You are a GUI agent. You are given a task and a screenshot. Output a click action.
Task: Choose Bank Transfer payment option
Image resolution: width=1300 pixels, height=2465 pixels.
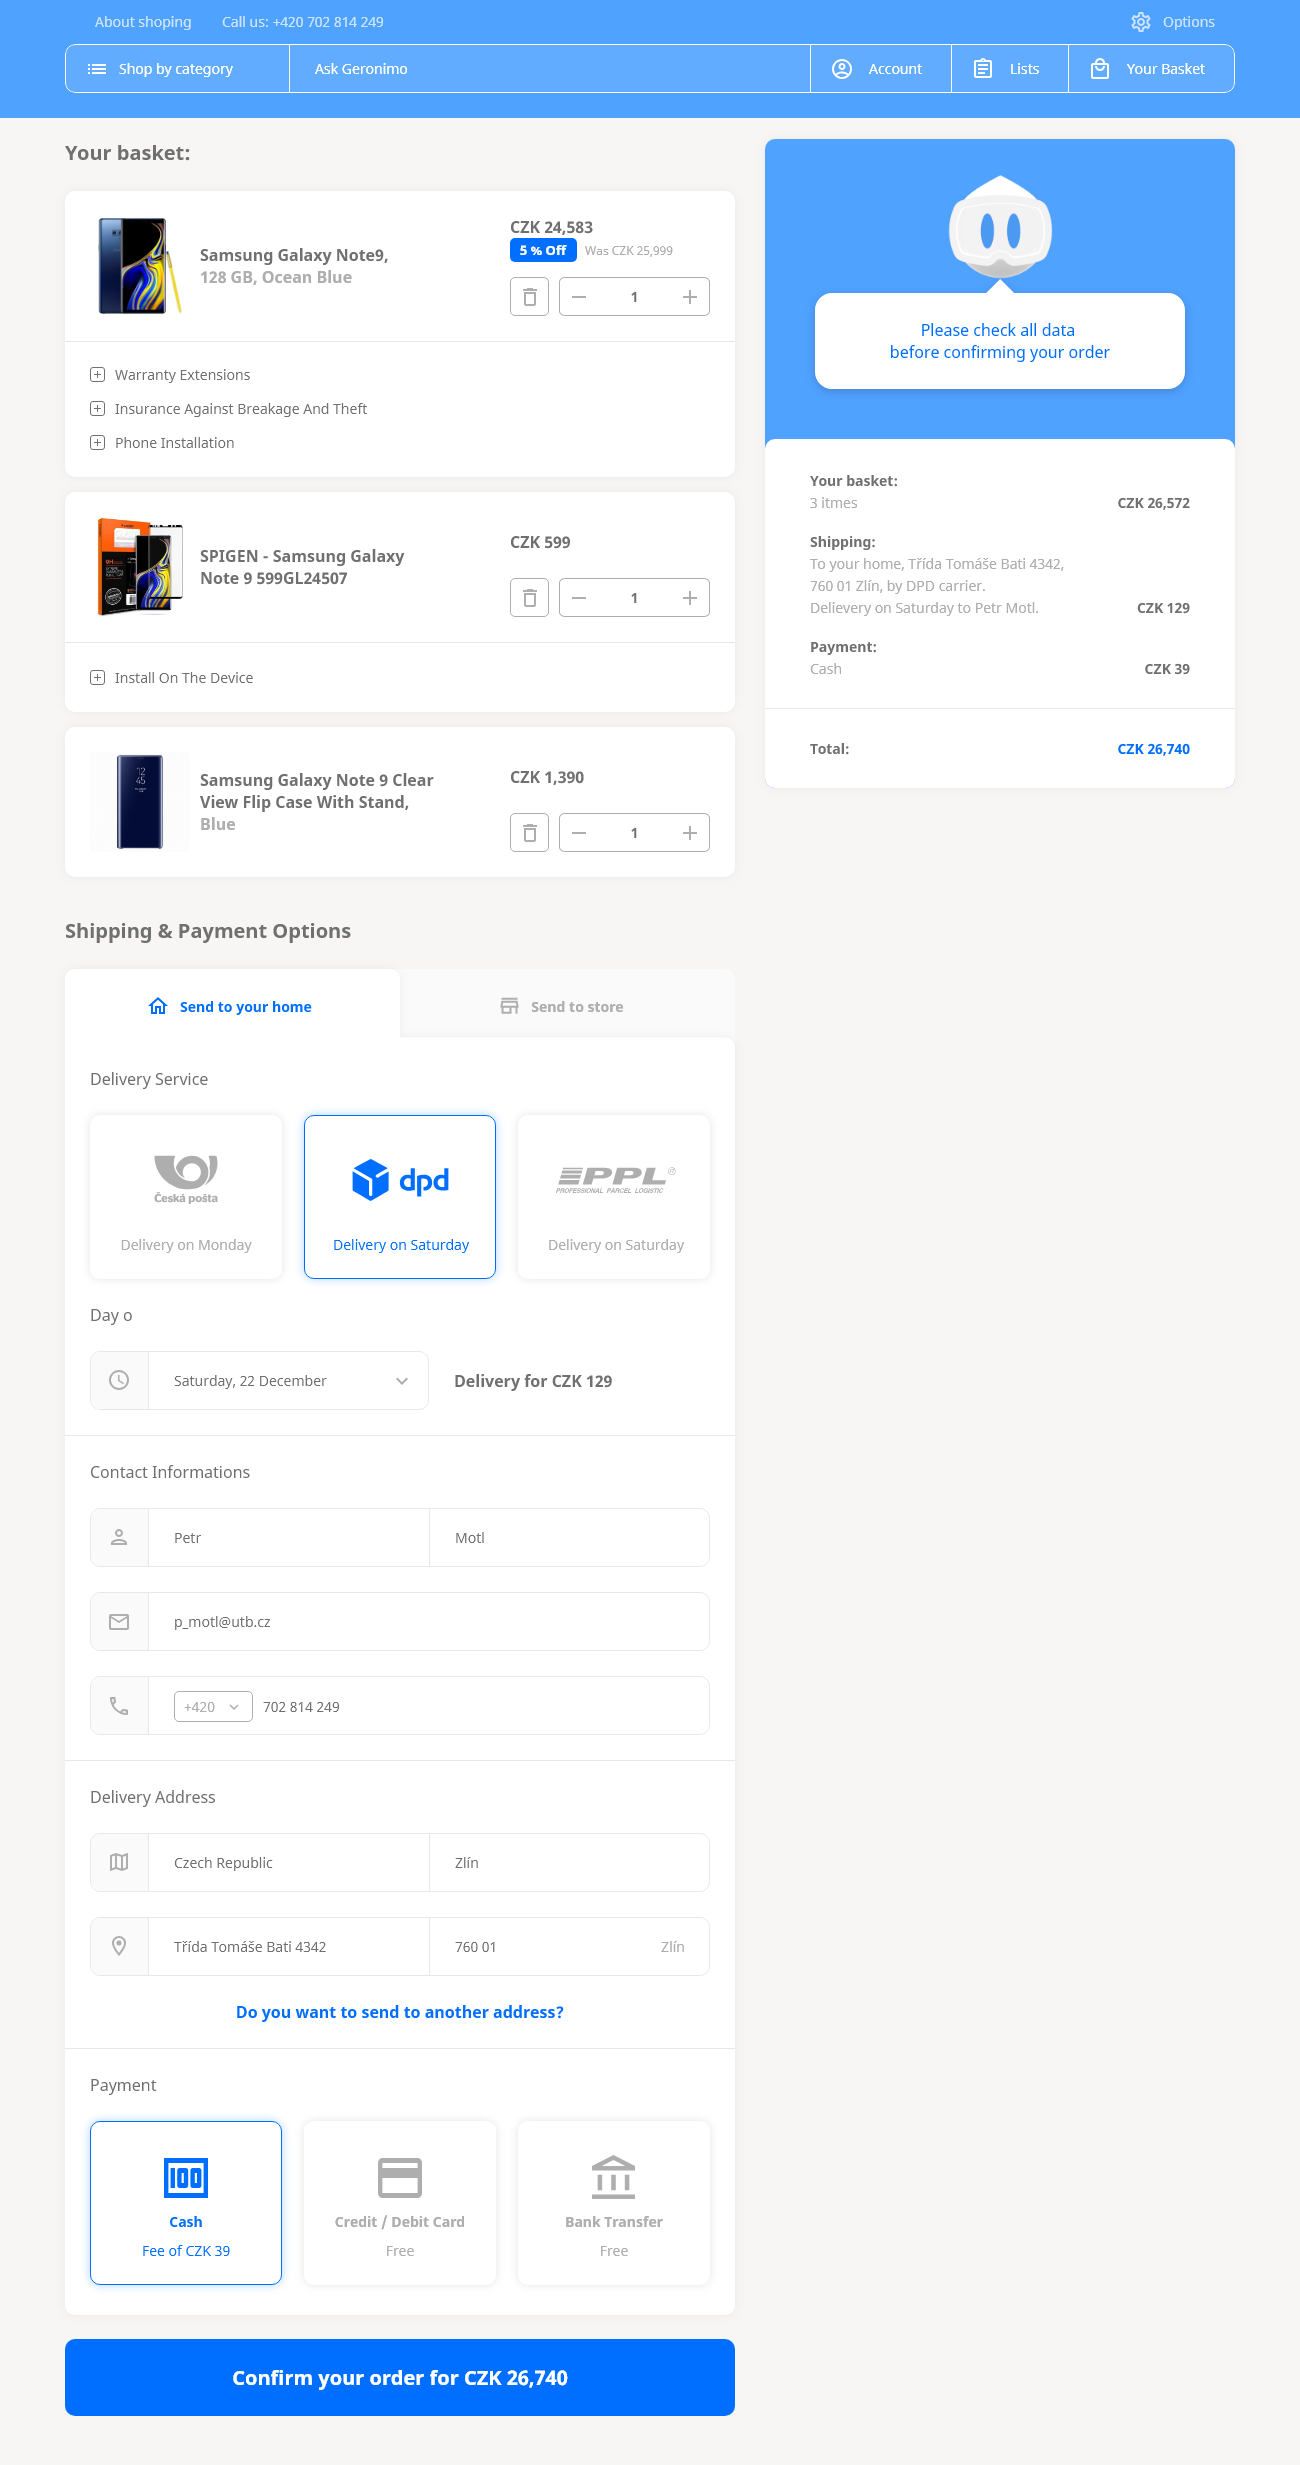[x=614, y=2202]
